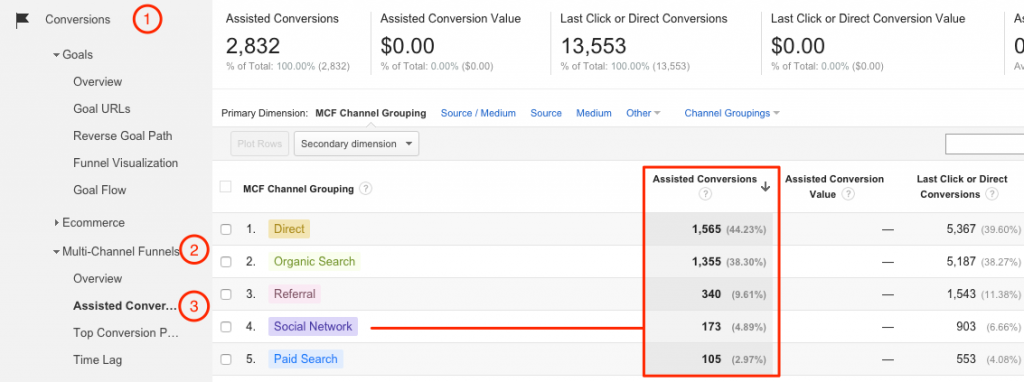Switch primary dimension to Source
Image resolution: width=1024 pixels, height=382 pixels.
(x=546, y=113)
